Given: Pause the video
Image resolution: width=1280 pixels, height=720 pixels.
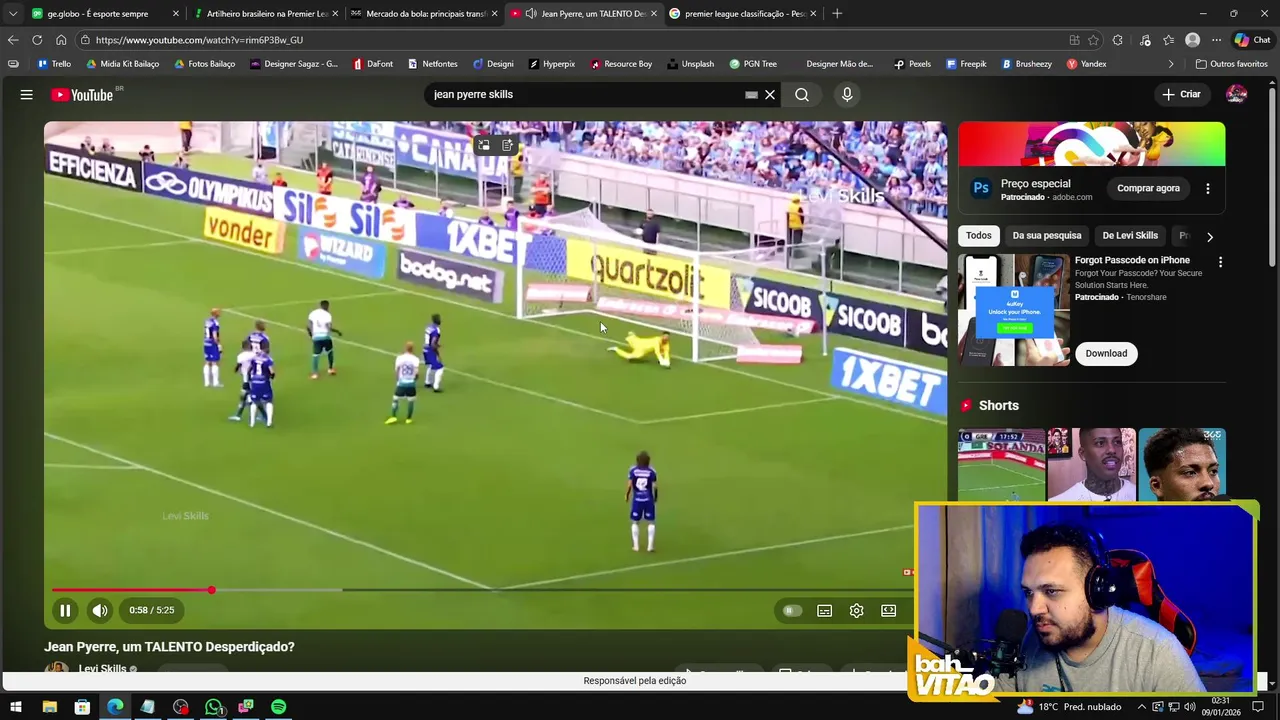Looking at the screenshot, I should tap(65, 610).
